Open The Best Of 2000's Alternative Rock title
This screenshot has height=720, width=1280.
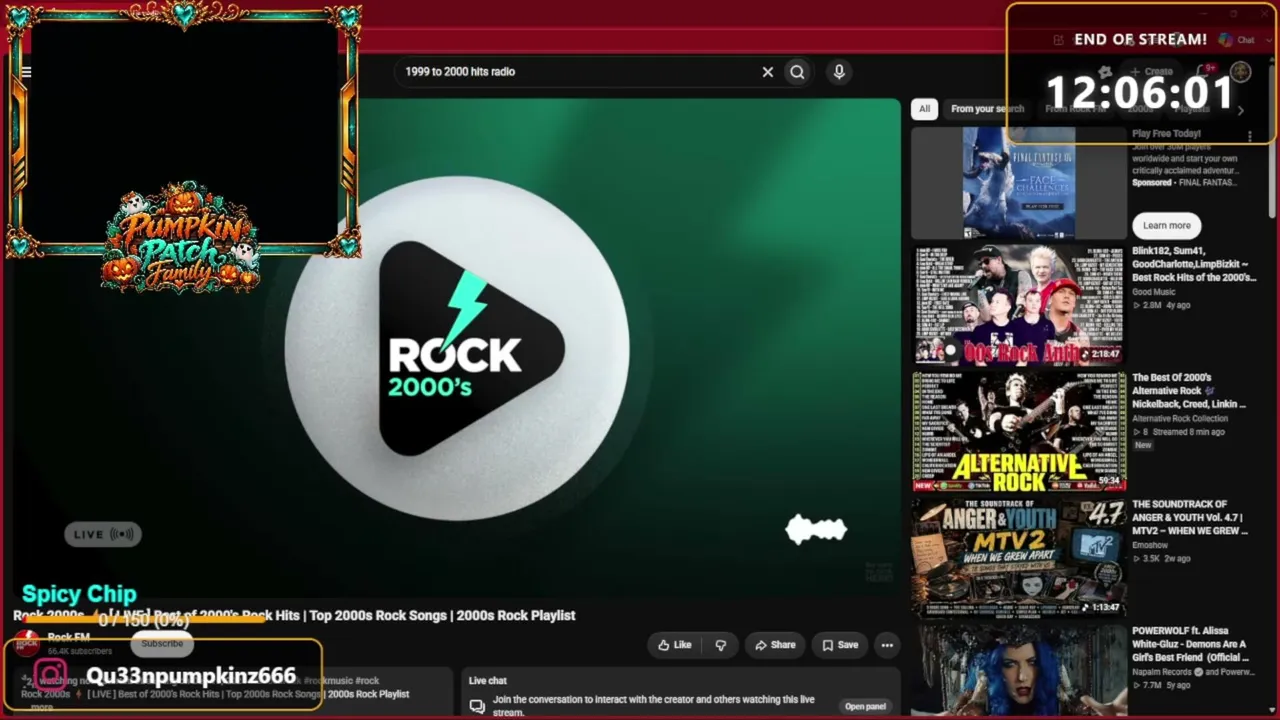[x=1190, y=391]
